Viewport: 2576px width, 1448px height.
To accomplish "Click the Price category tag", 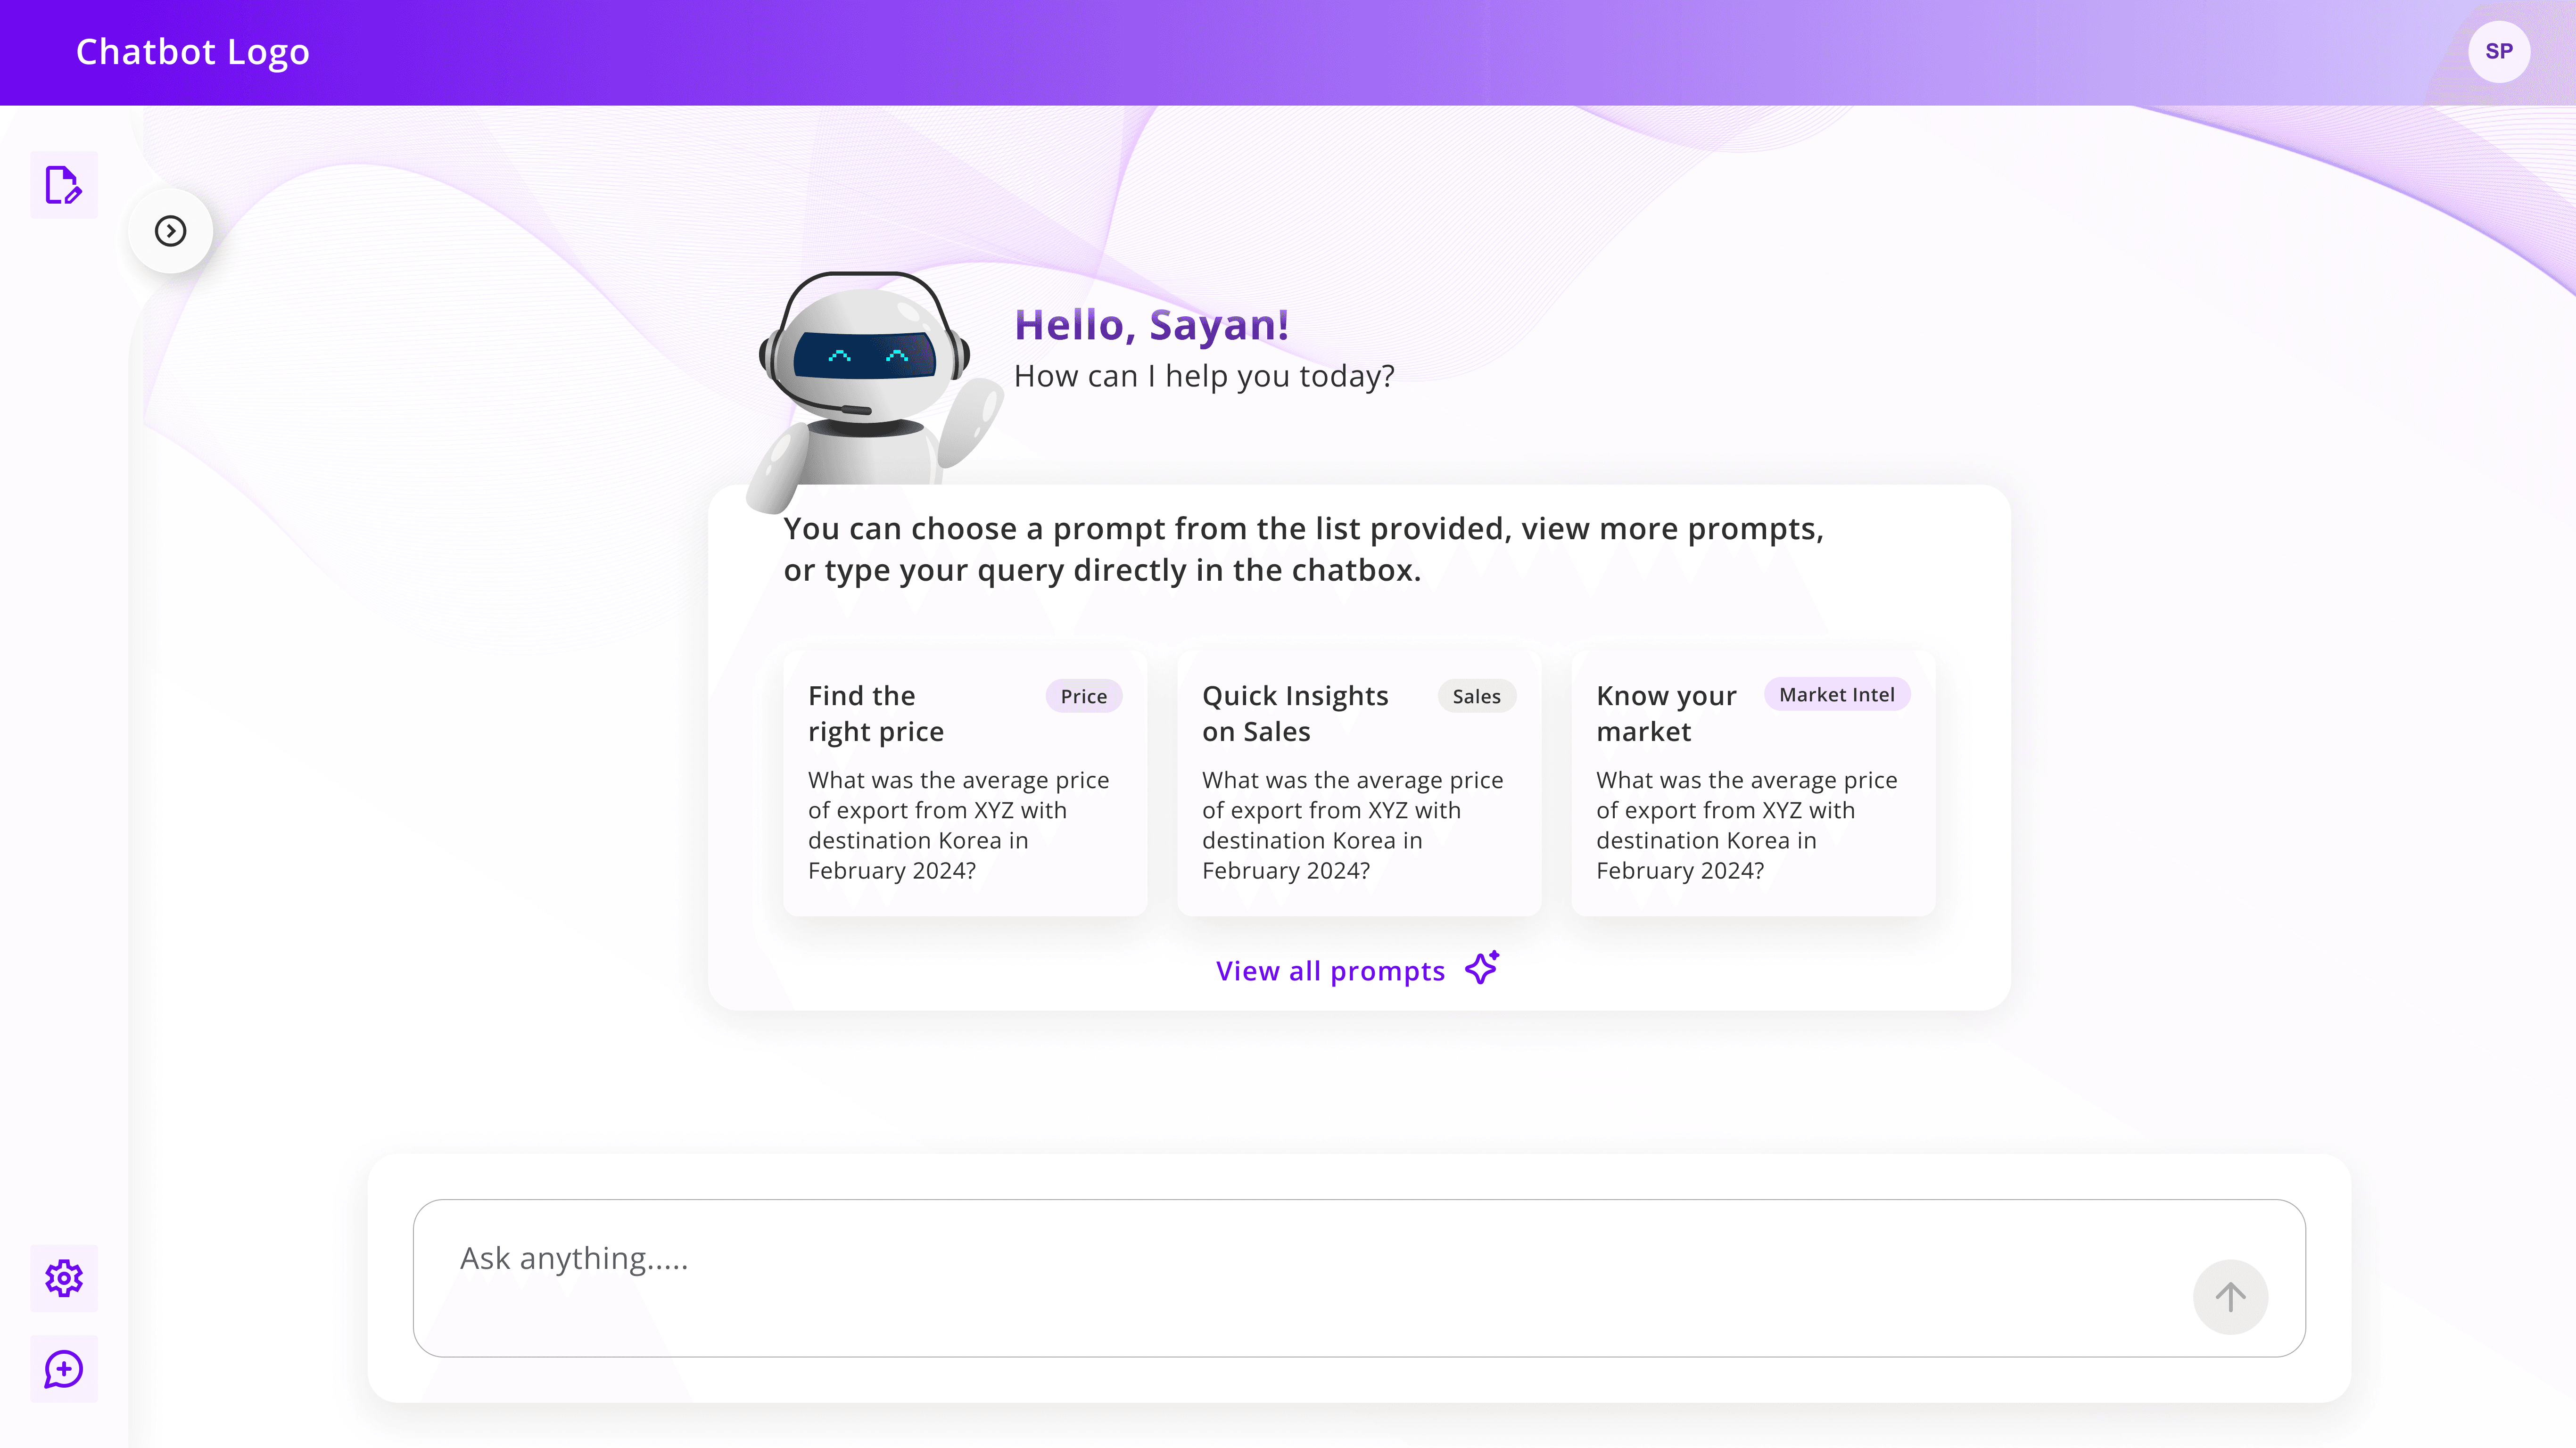I will [x=1083, y=696].
